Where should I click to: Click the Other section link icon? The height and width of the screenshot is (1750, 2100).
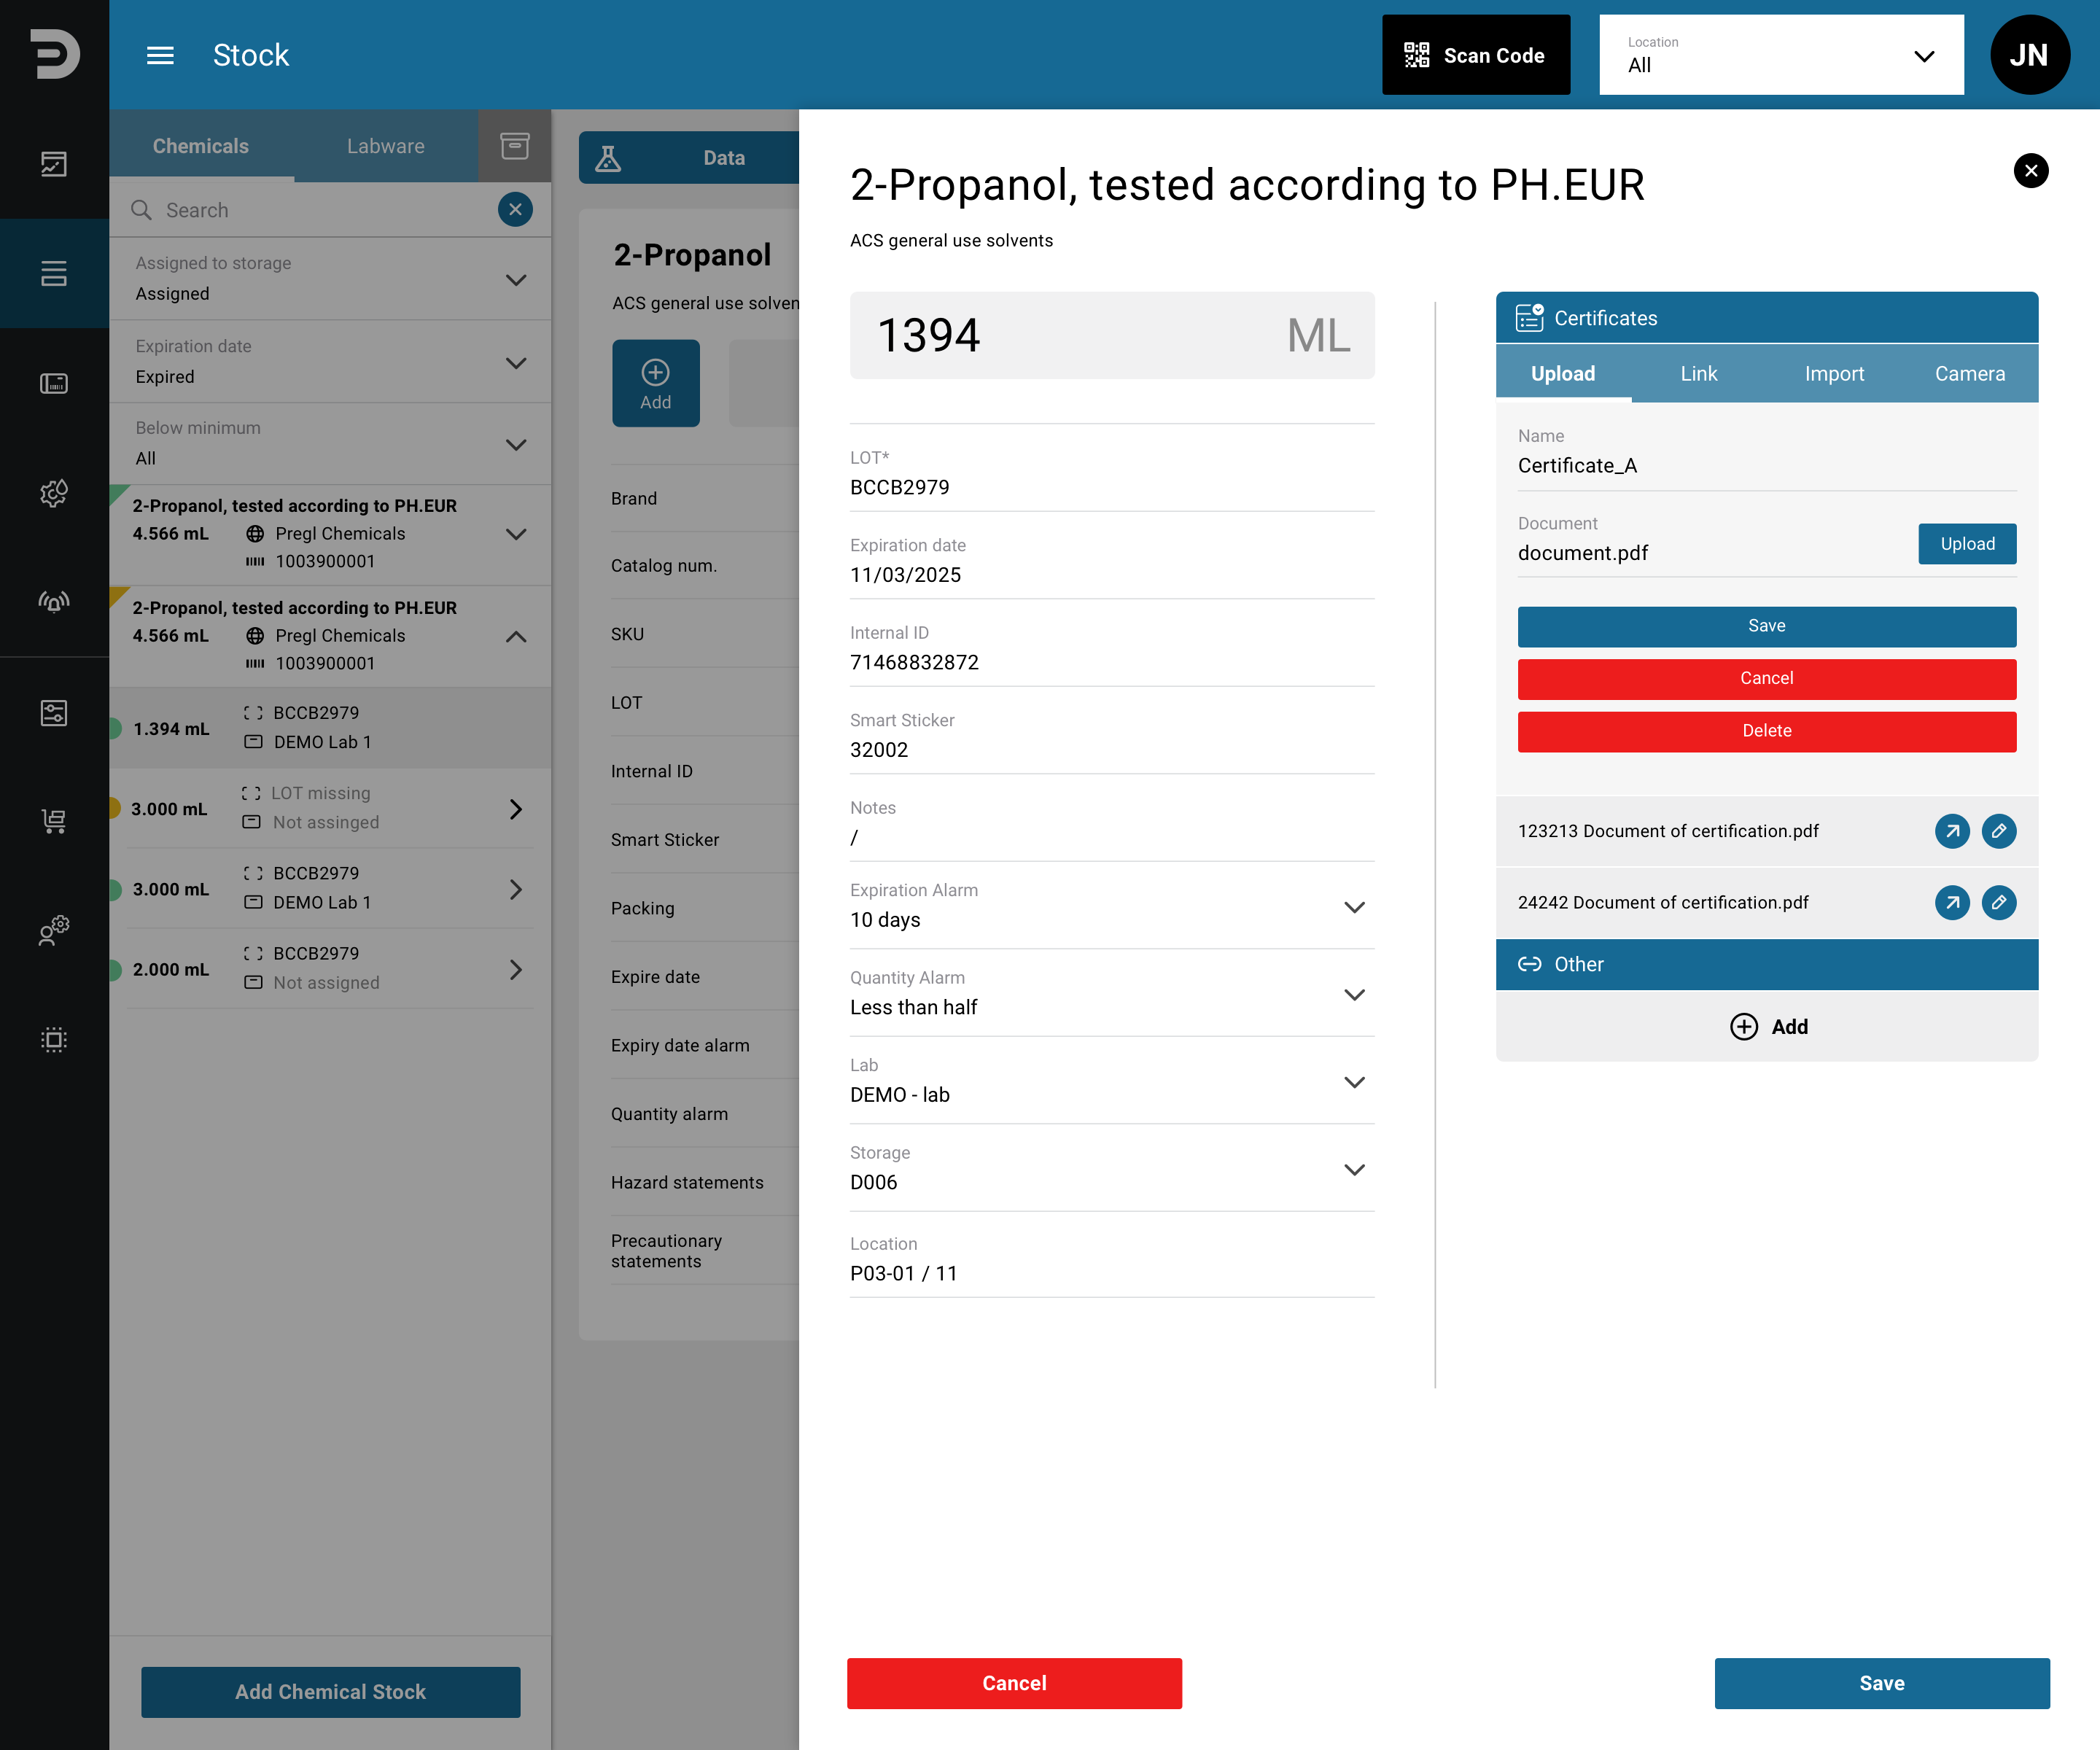[1529, 964]
